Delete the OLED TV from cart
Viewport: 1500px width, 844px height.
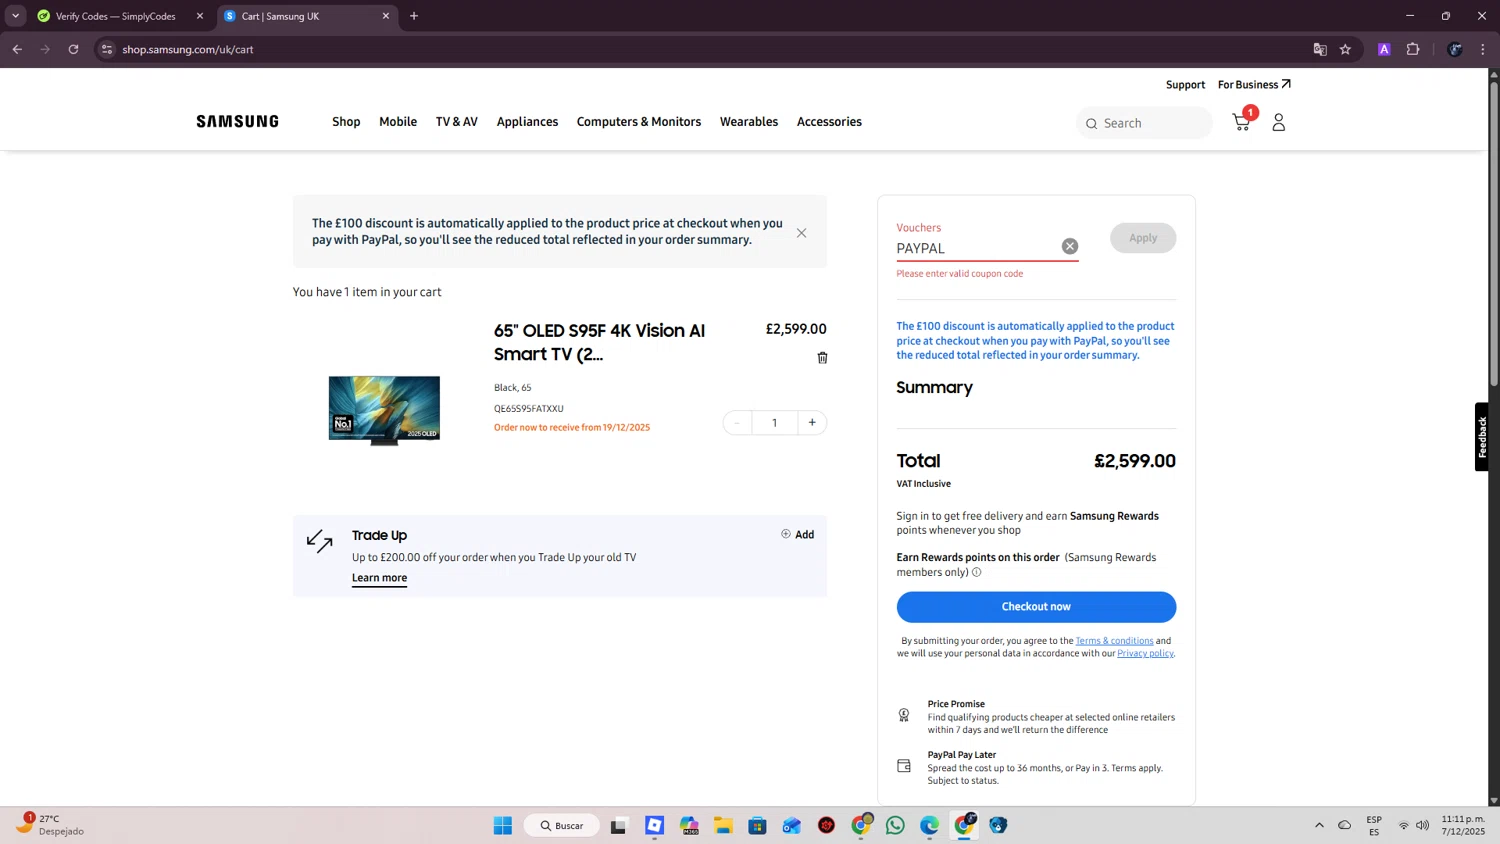click(822, 358)
